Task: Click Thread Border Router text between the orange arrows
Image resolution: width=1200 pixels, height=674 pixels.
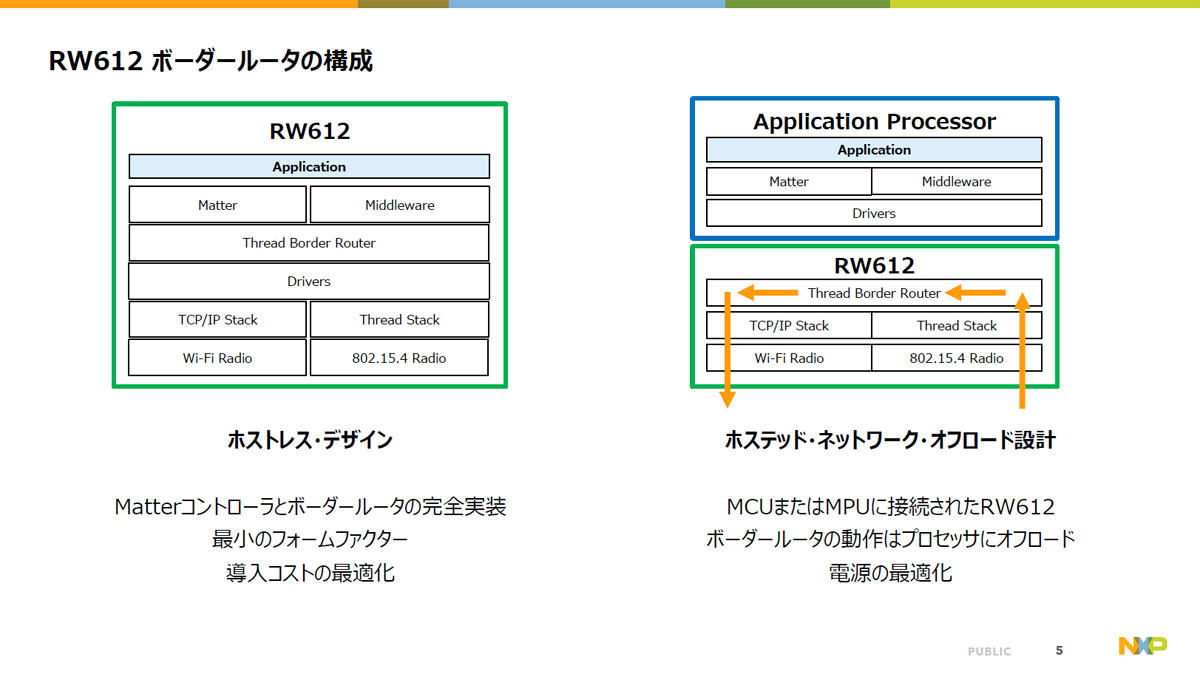Action: tap(874, 293)
